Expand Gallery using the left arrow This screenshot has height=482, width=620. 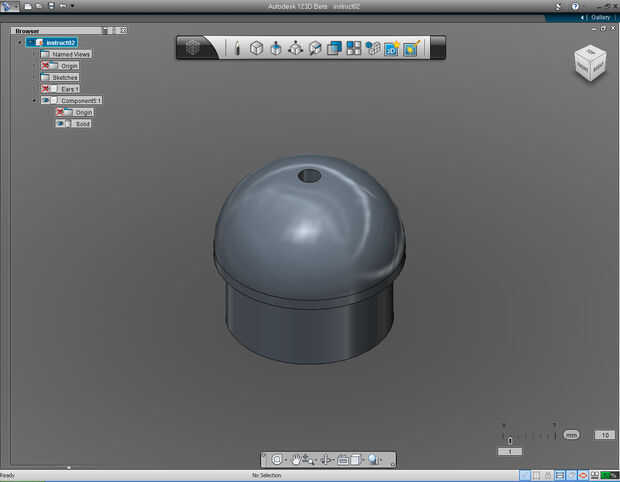[x=582, y=17]
